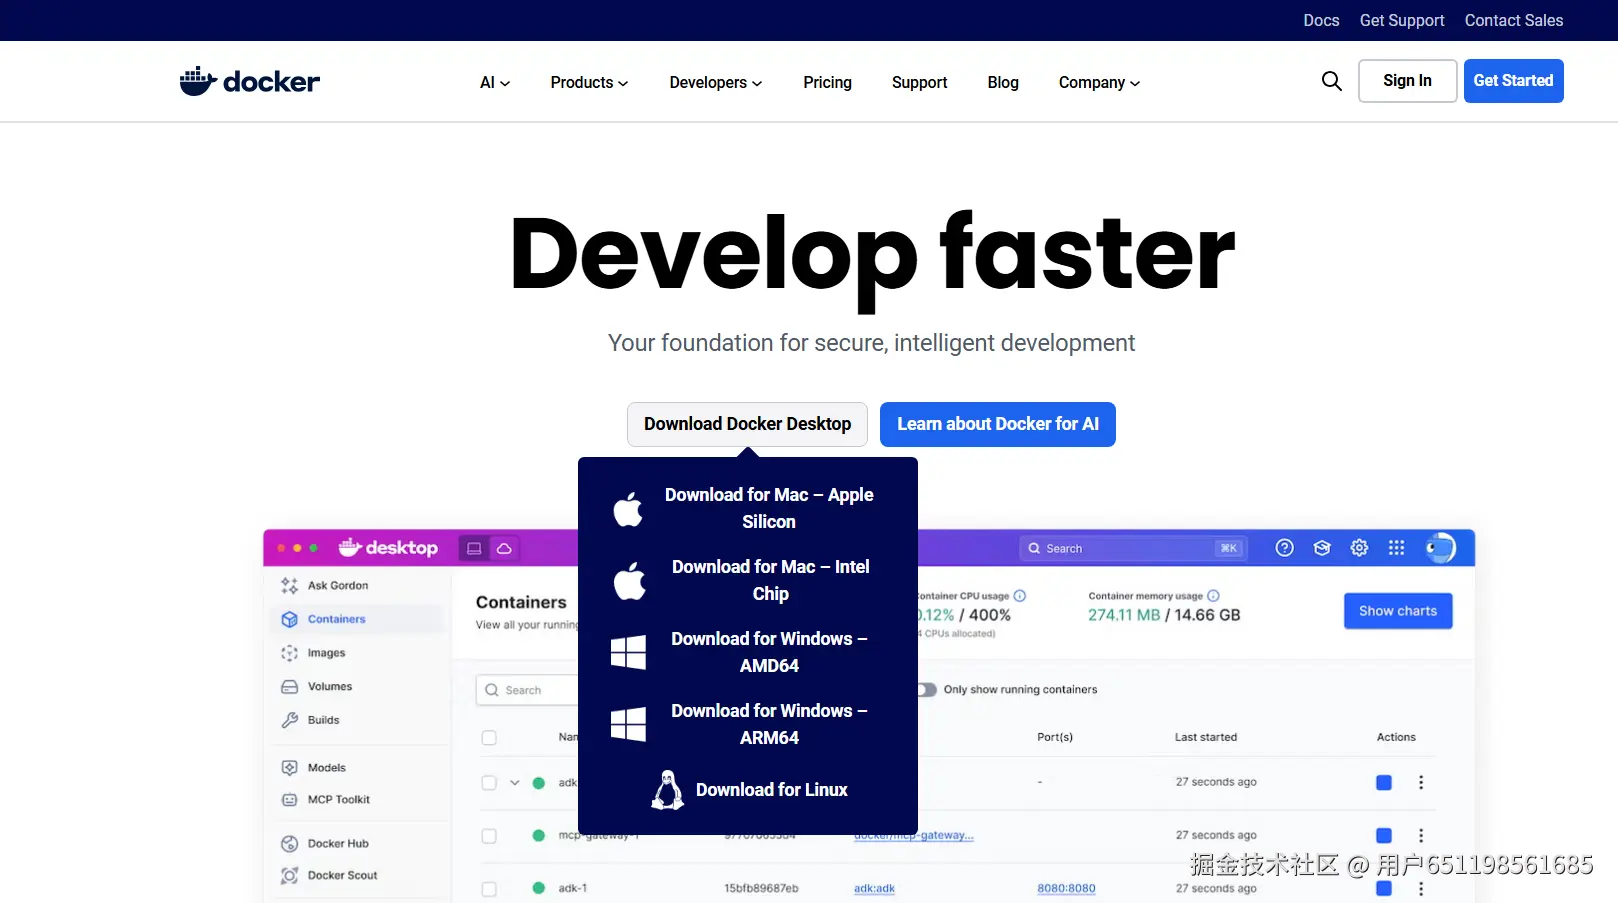This screenshot has width=1618, height=903.
Task: Check the mcp-gateway container row checkbox
Action: coord(489,836)
